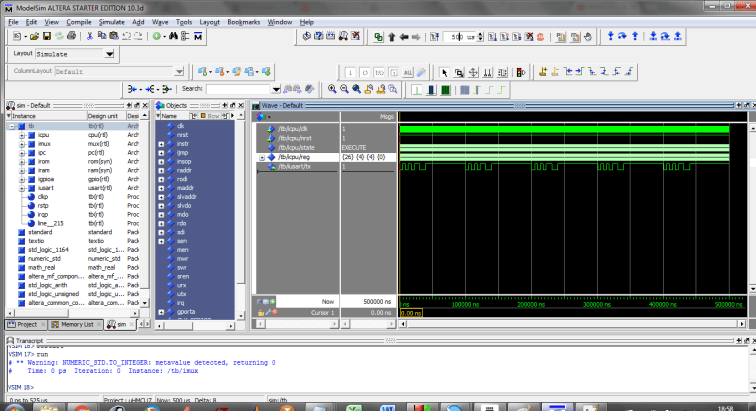Collapse the tb top-level instance
This screenshot has height=411, width=756.
[13, 126]
